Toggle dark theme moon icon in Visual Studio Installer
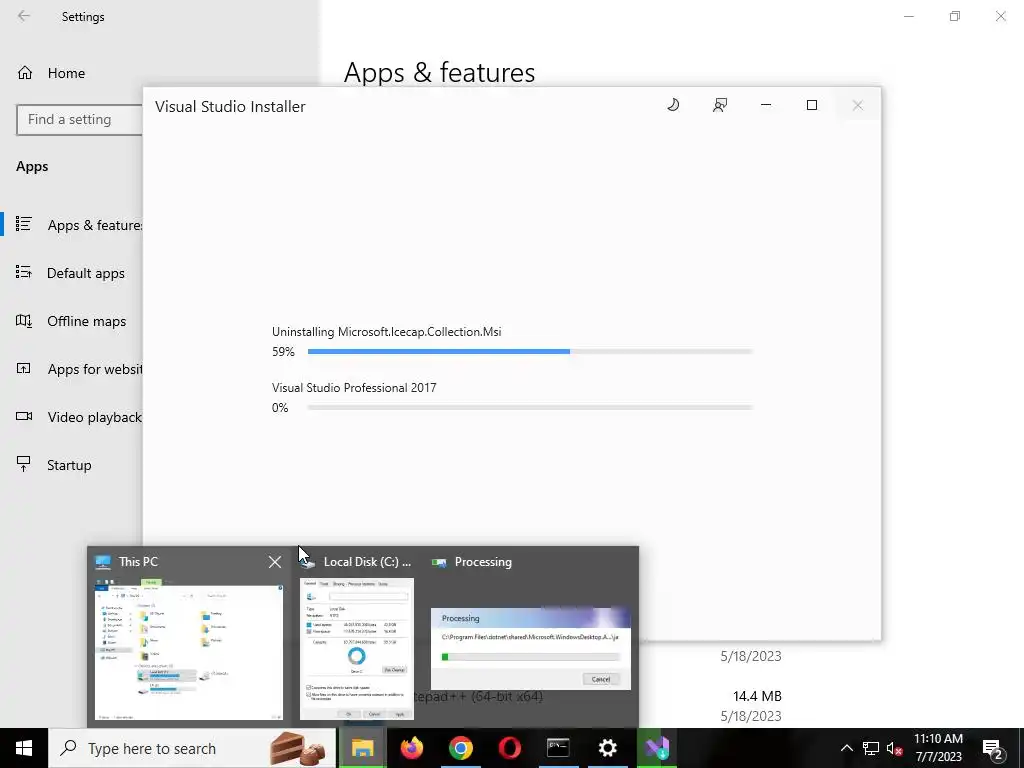Screen dimensions: 1024x768 (673, 105)
